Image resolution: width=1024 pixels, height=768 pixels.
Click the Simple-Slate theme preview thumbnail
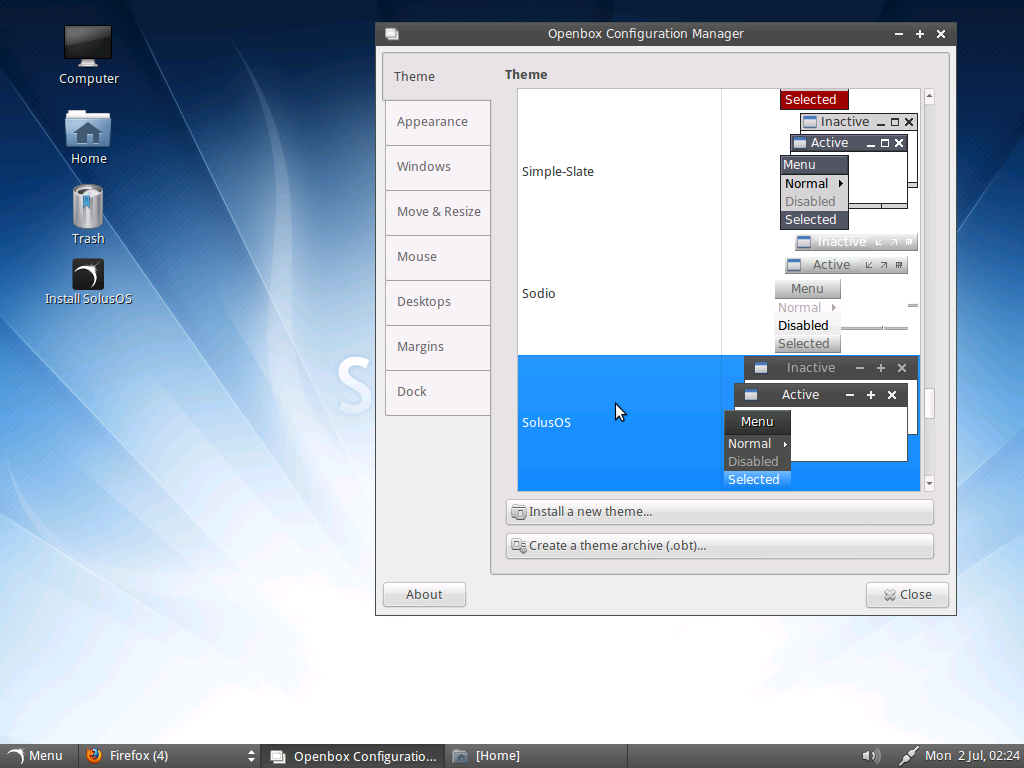pos(849,172)
